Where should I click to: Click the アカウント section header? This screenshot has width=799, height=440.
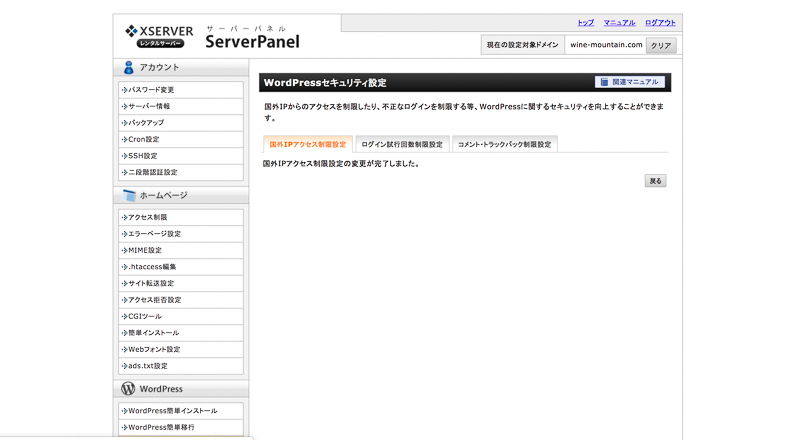pos(181,67)
